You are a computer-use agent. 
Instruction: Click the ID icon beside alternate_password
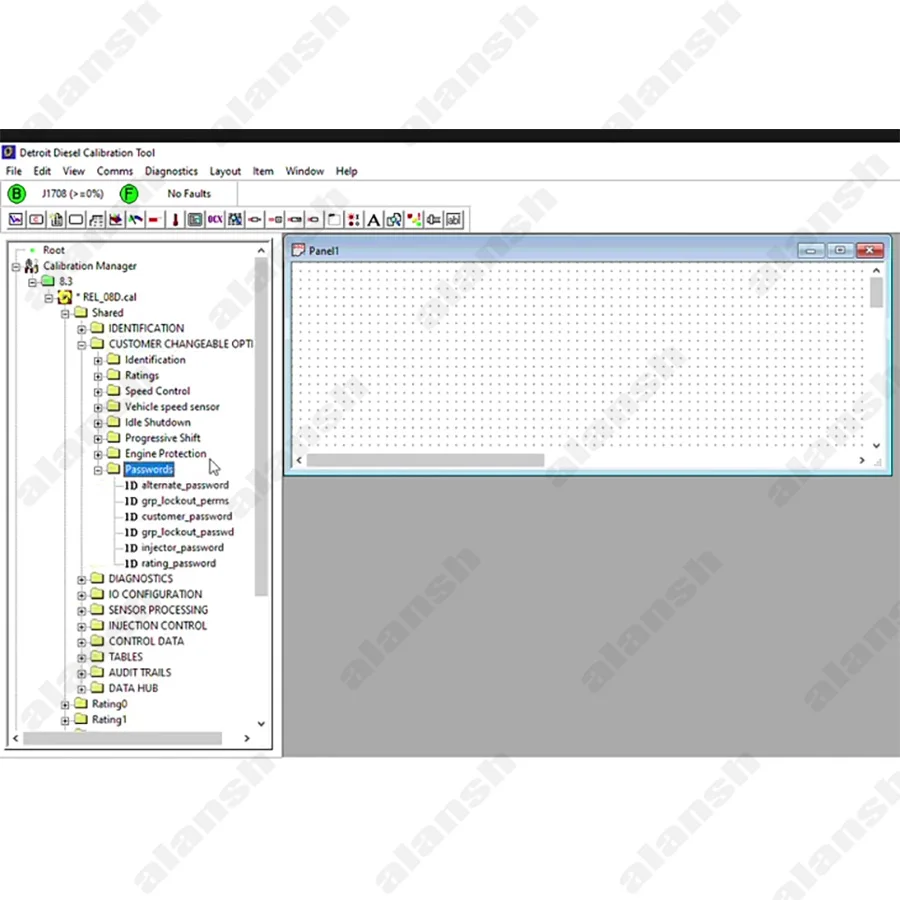[131, 486]
